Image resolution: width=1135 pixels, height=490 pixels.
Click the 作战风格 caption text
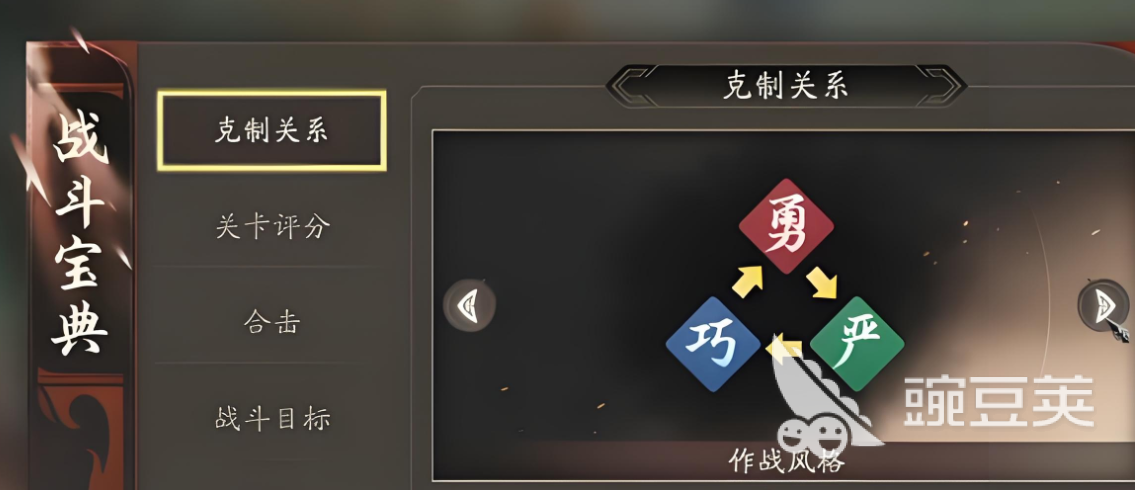click(785, 462)
